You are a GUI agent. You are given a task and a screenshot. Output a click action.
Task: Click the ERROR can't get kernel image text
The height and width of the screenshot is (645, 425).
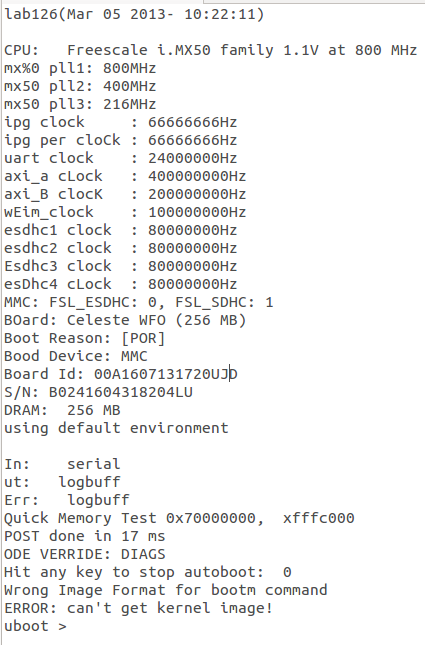click(139, 608)
